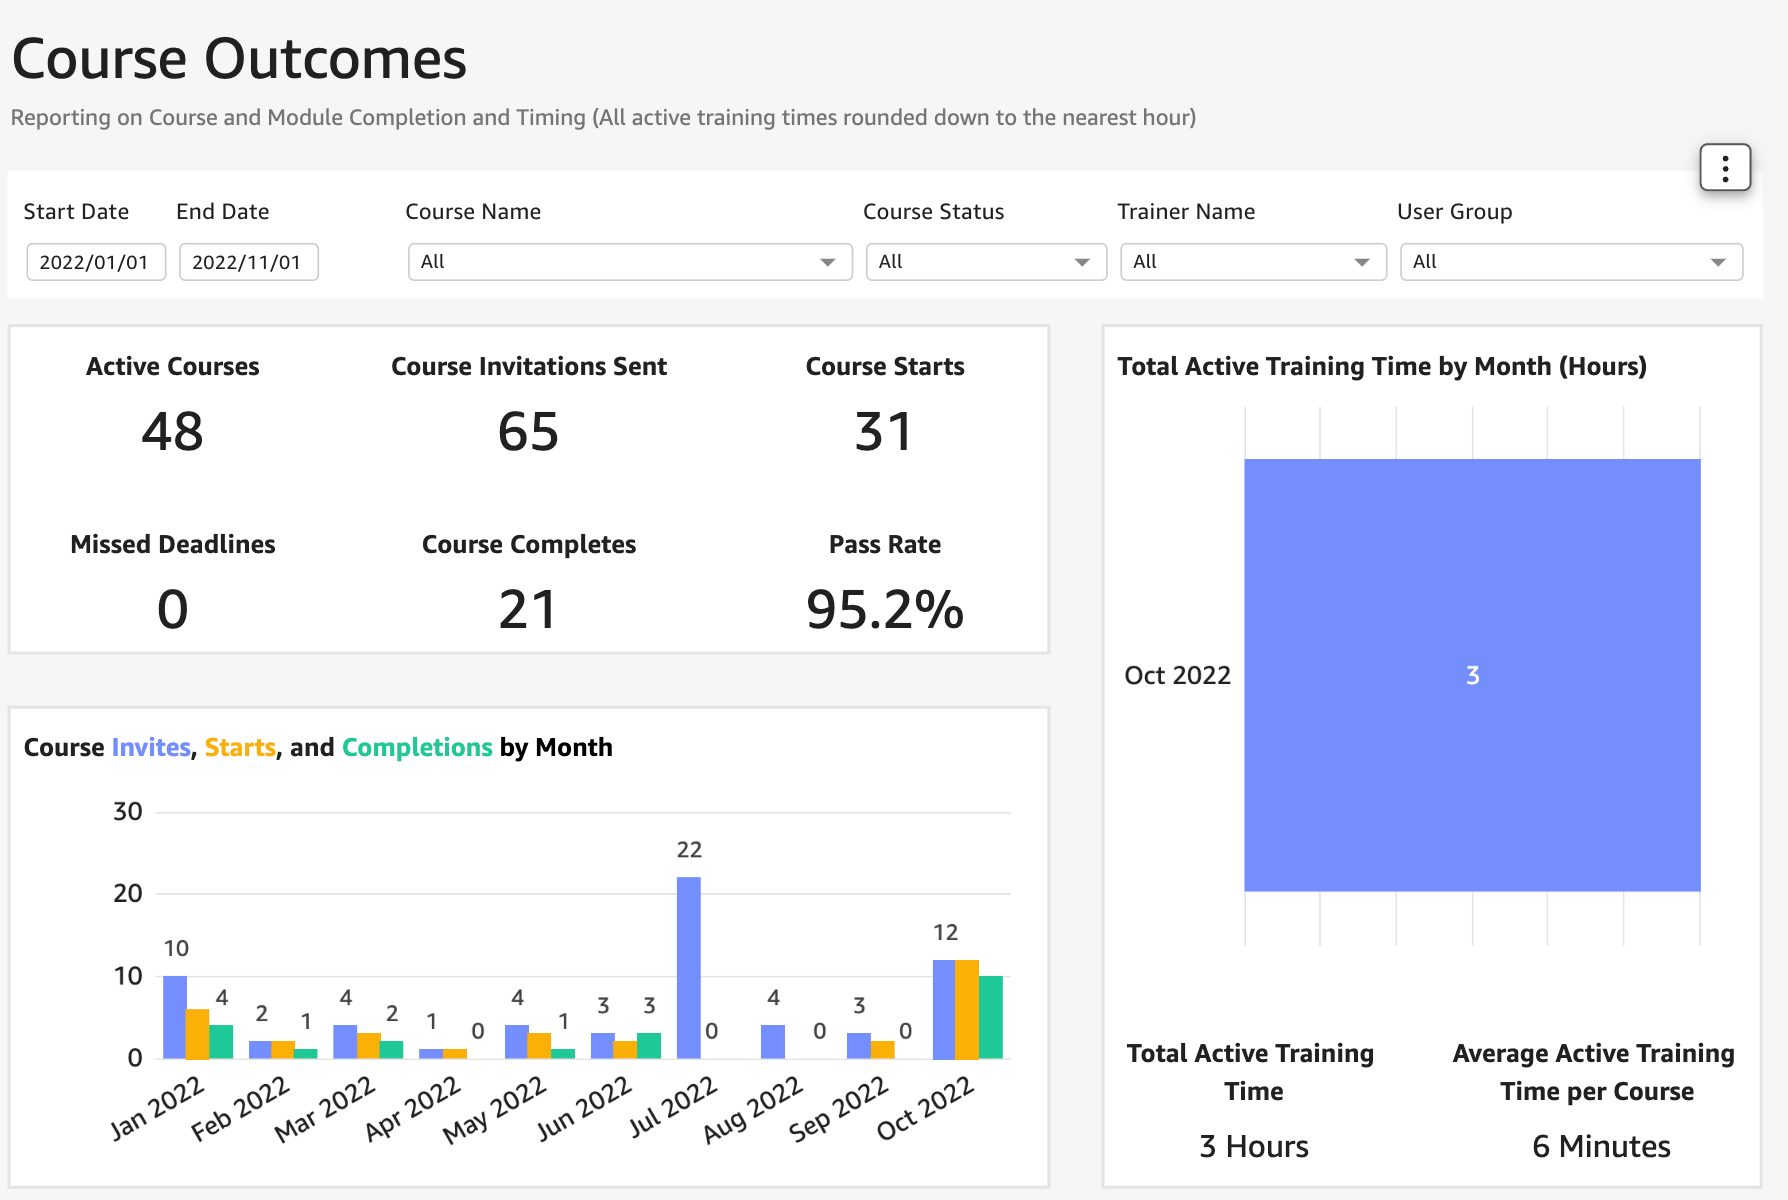Open the Course Status filter dropdown
The height and width of the screenshot is (1200, 1788).
[985, 261]
